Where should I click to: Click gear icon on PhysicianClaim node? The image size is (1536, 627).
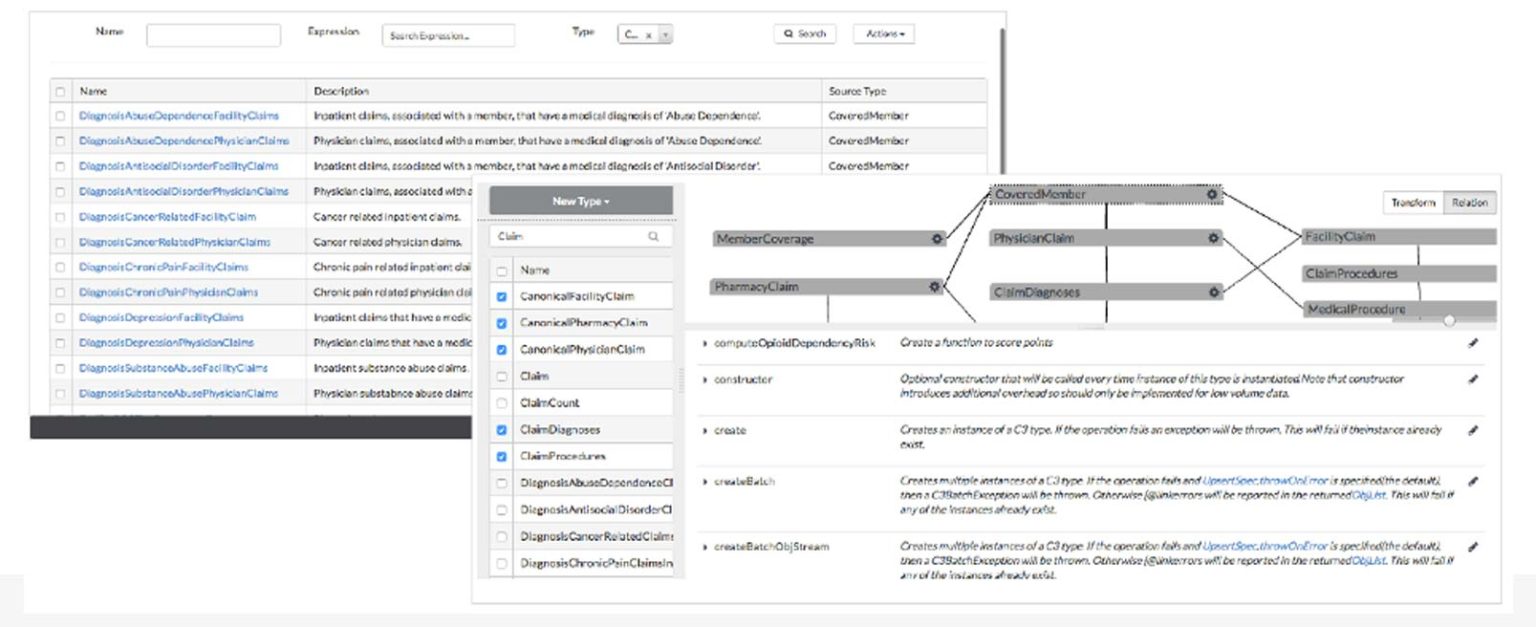[1212, 239]
